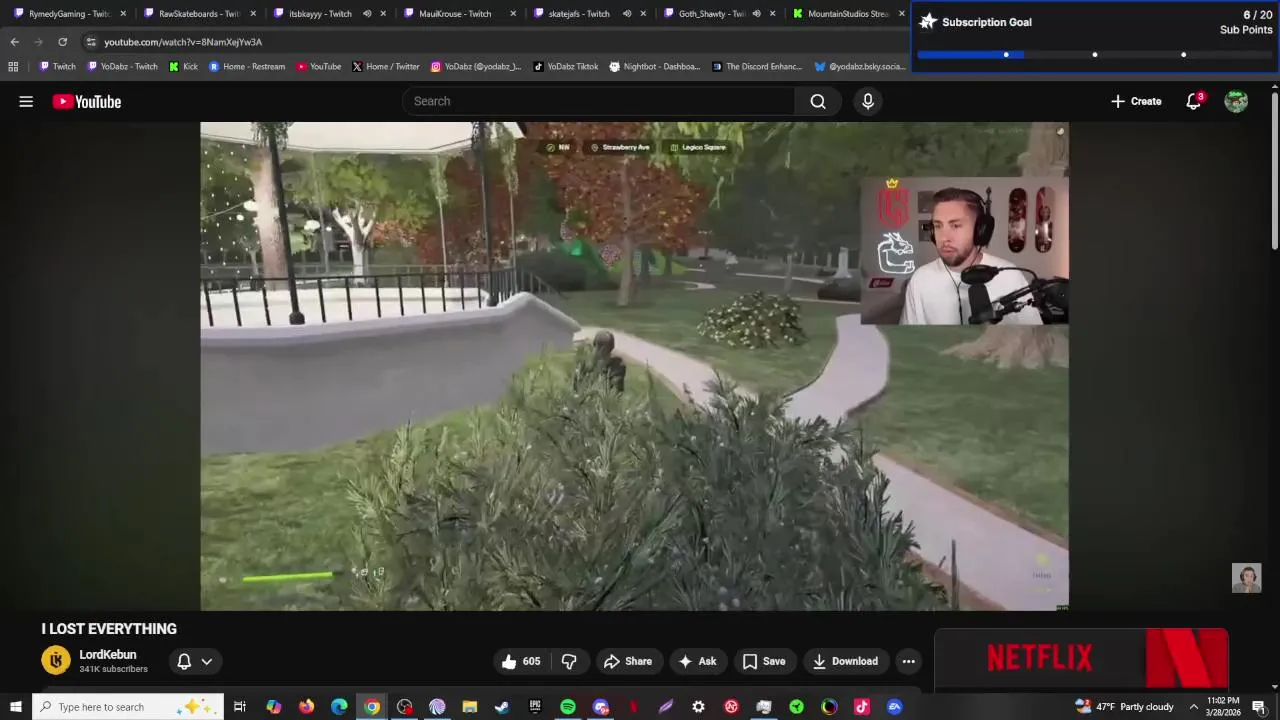The height and width of the screenshot is (720, 1280).
Task: Show hidden system tray icons
Action: 1193,707
